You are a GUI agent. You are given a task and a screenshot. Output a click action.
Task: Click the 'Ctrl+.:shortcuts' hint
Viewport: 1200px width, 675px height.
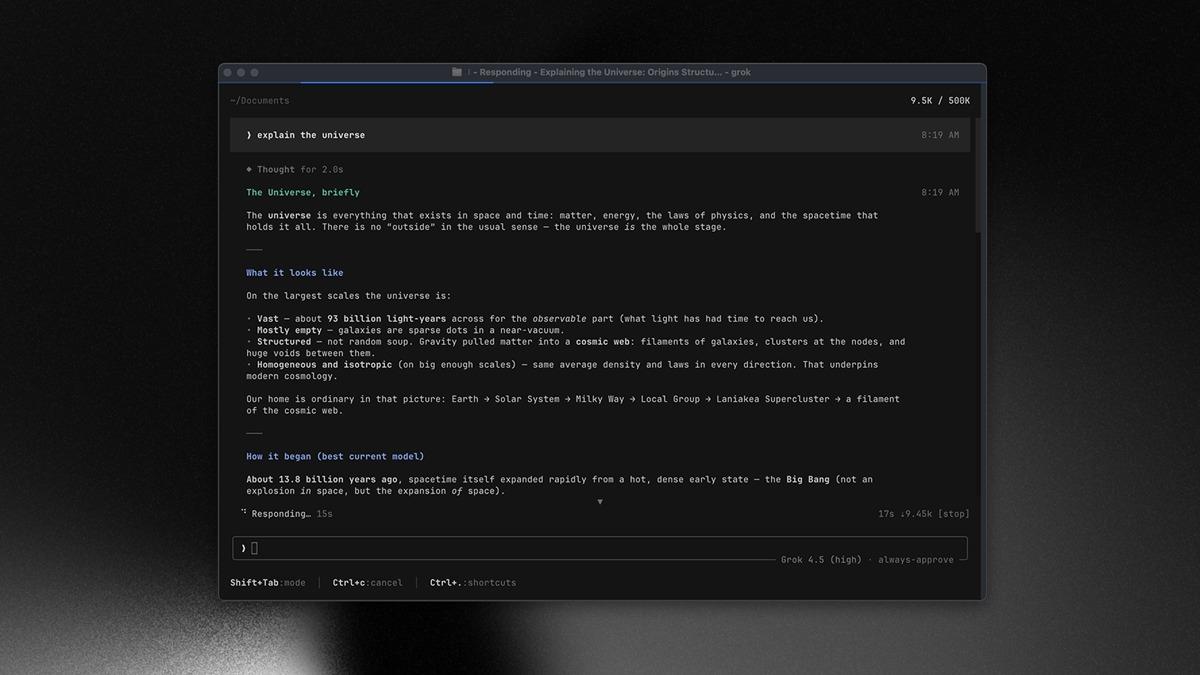pos(473,583)
